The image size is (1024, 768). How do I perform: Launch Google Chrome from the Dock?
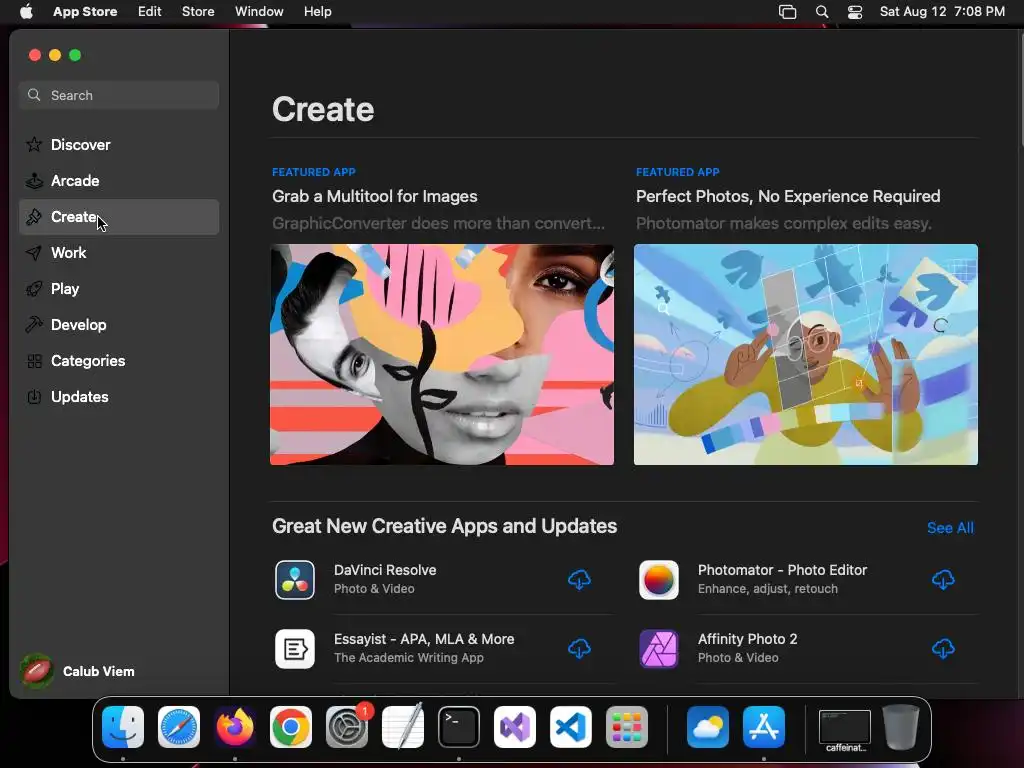pyautogui.click(x=291, y=727)
